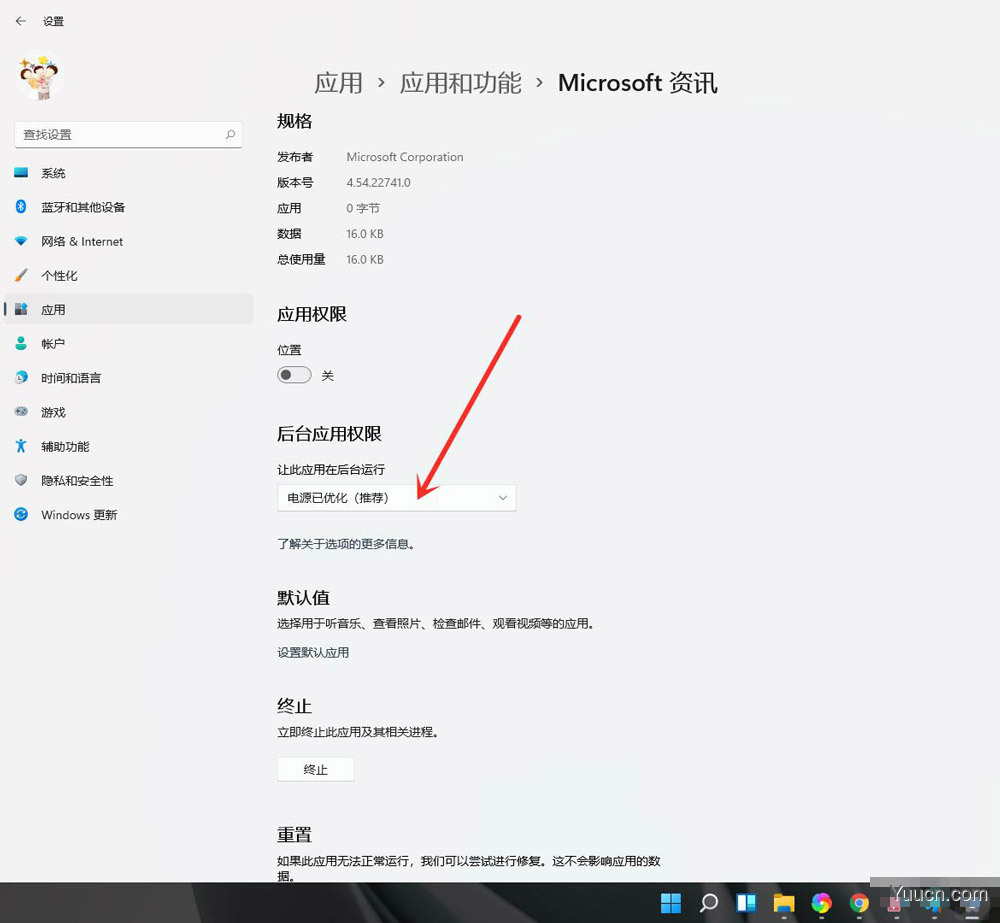This screenshot has width=1000, height=923.
Task: Open the Windows Start menu
Action: [671, 903]
